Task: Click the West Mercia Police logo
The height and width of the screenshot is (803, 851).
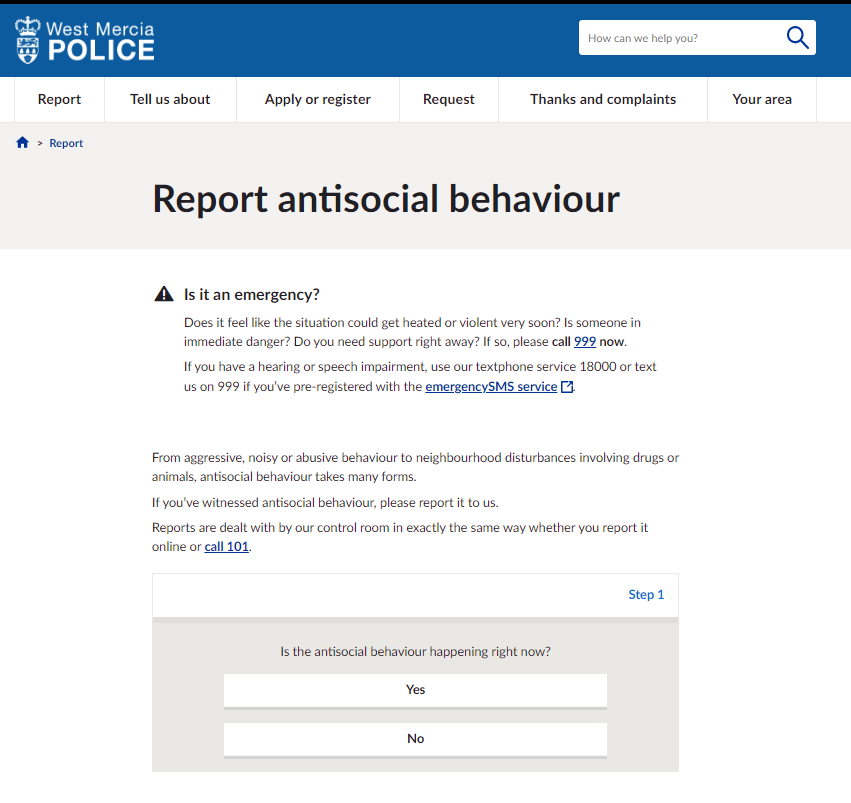Action: click(x=85, y=41)
